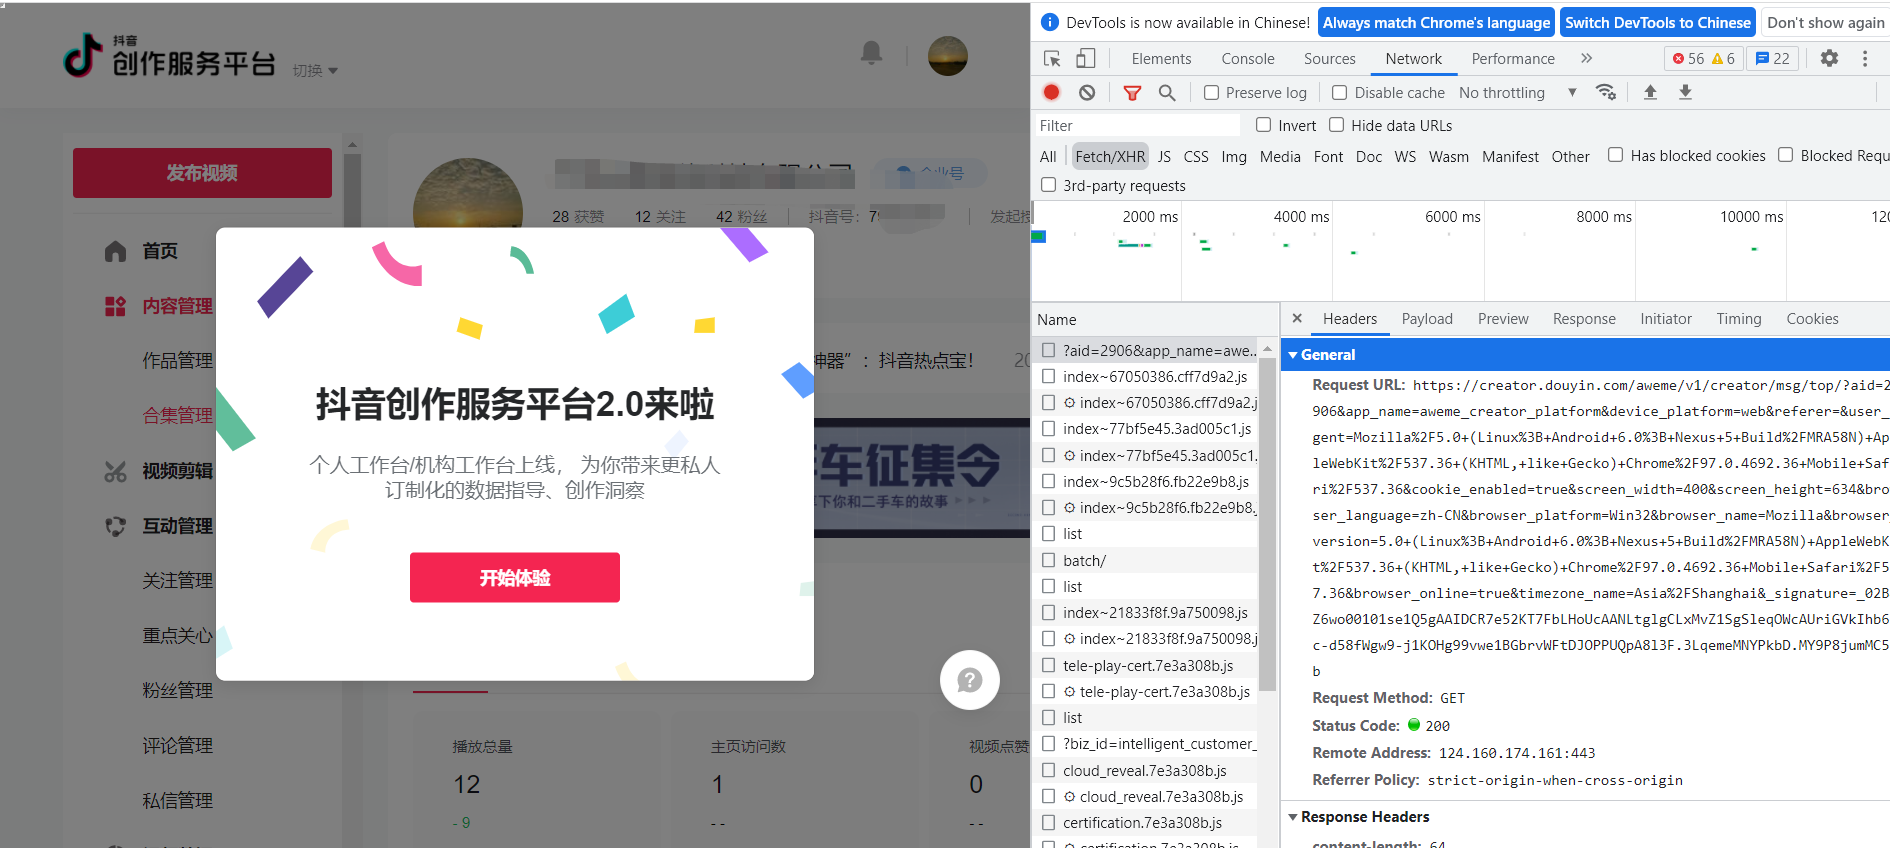
Task: Click the 视频剪辑 scissors icon
Action: click(116, 471)
